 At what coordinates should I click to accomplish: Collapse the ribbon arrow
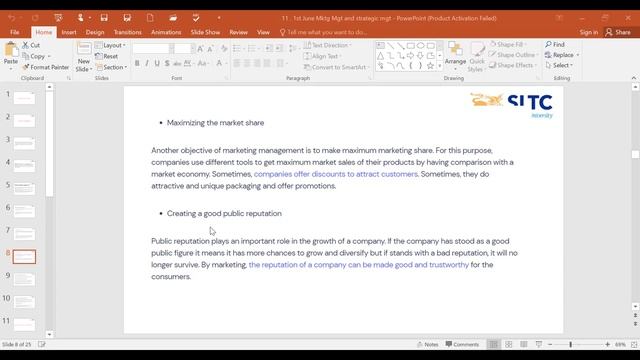(633, 78)
